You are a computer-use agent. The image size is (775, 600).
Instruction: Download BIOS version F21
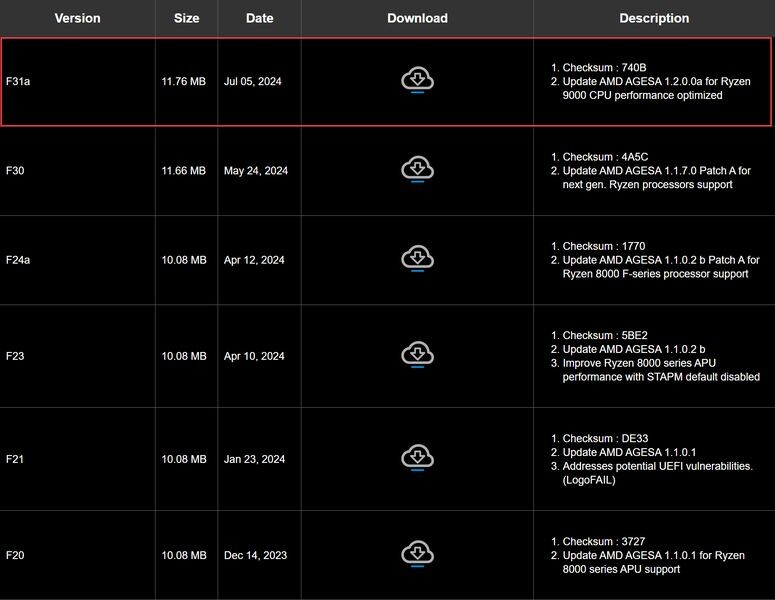pyautogui.click(x=418, y=458)
